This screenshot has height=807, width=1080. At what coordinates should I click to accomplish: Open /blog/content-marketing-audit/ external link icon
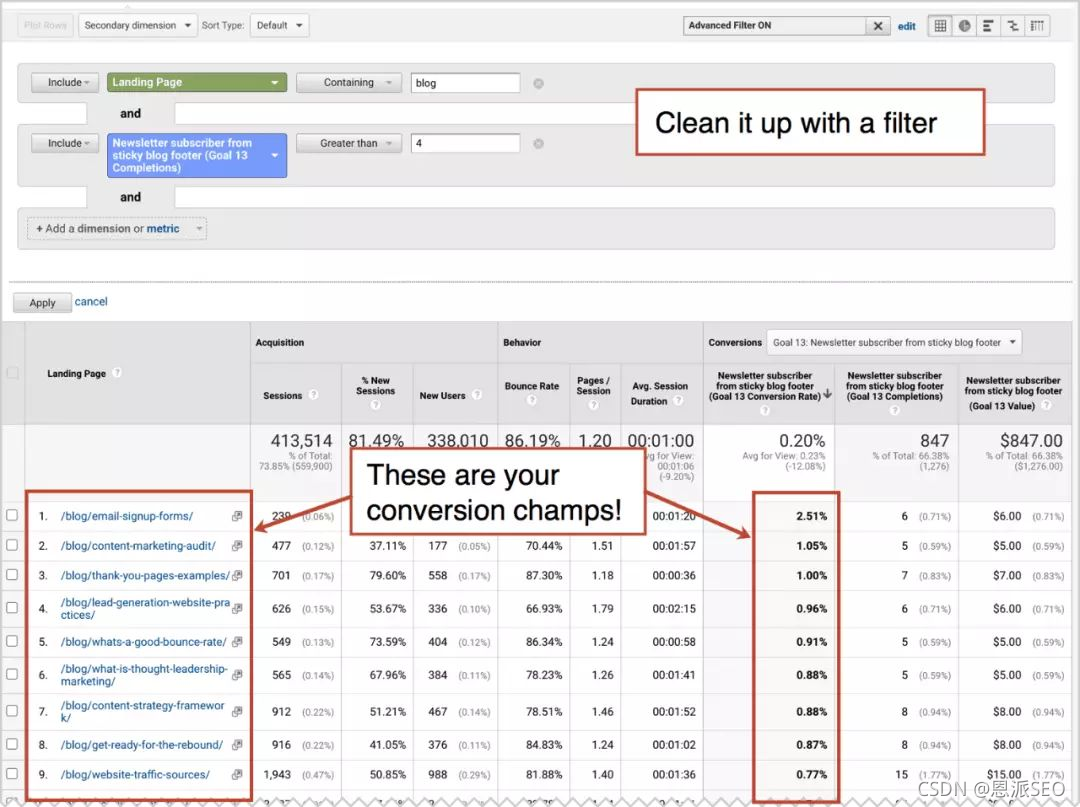[237, 545]
